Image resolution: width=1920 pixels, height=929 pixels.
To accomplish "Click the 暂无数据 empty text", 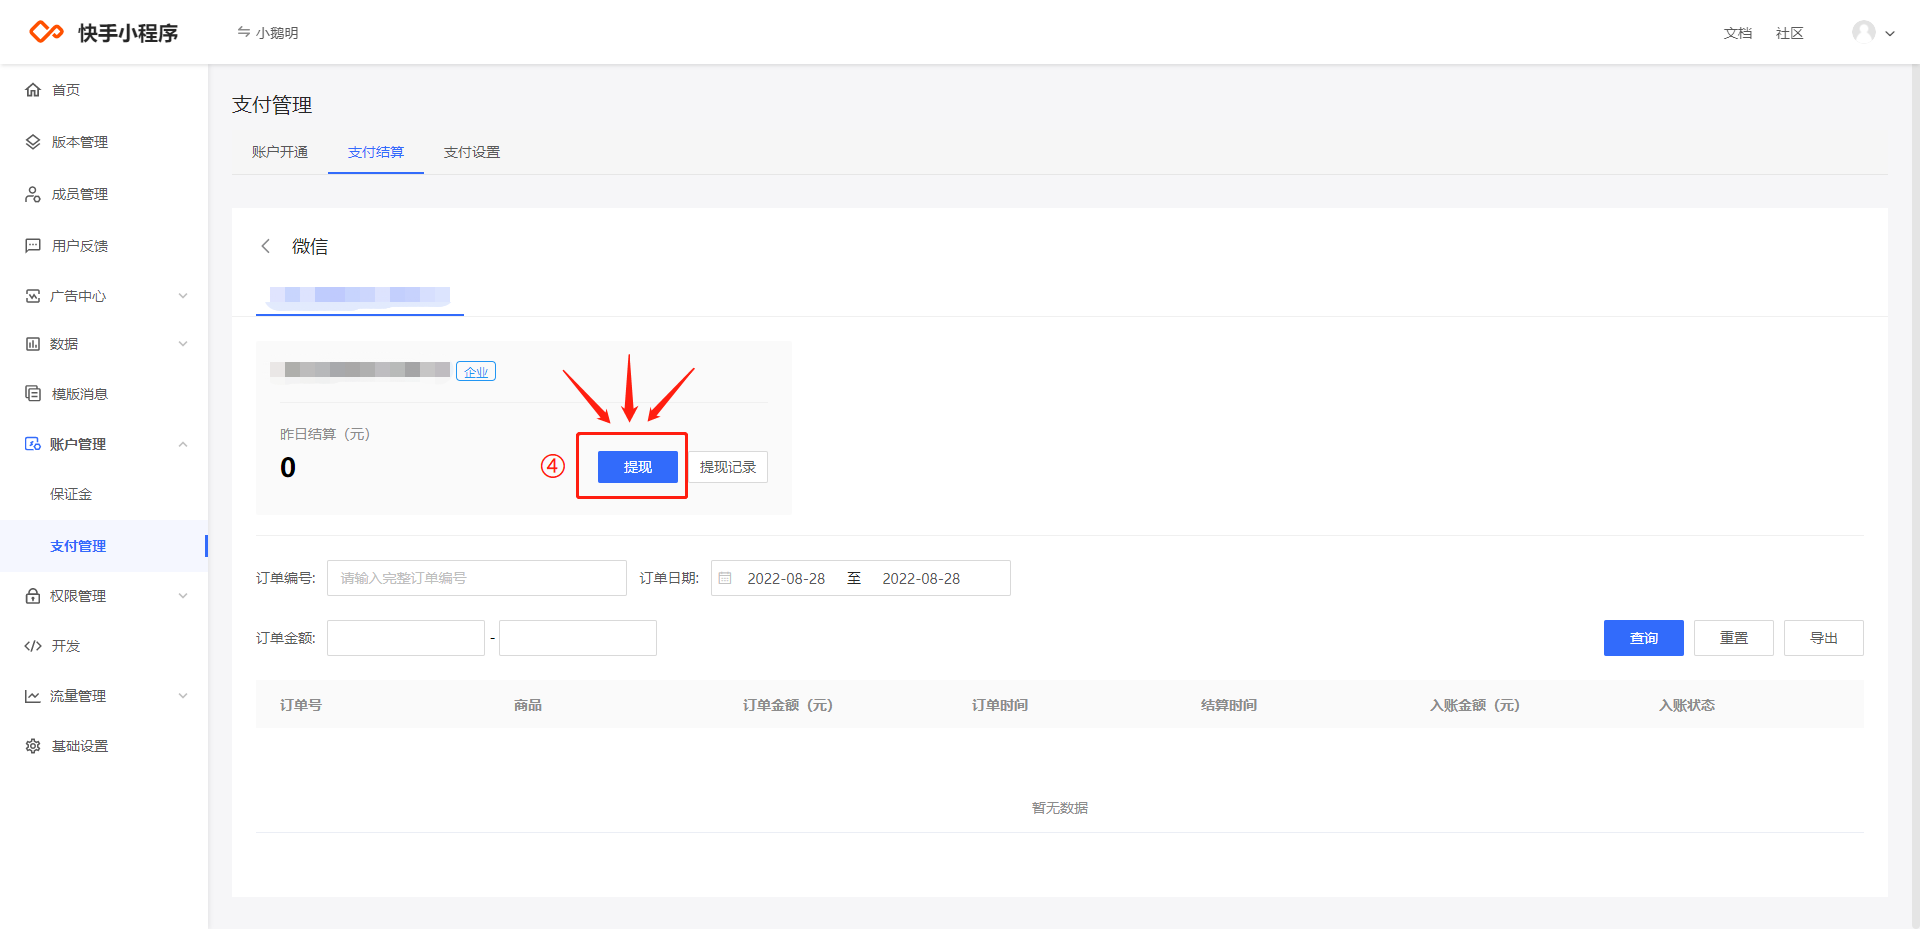I will (x=1060, y=808).
